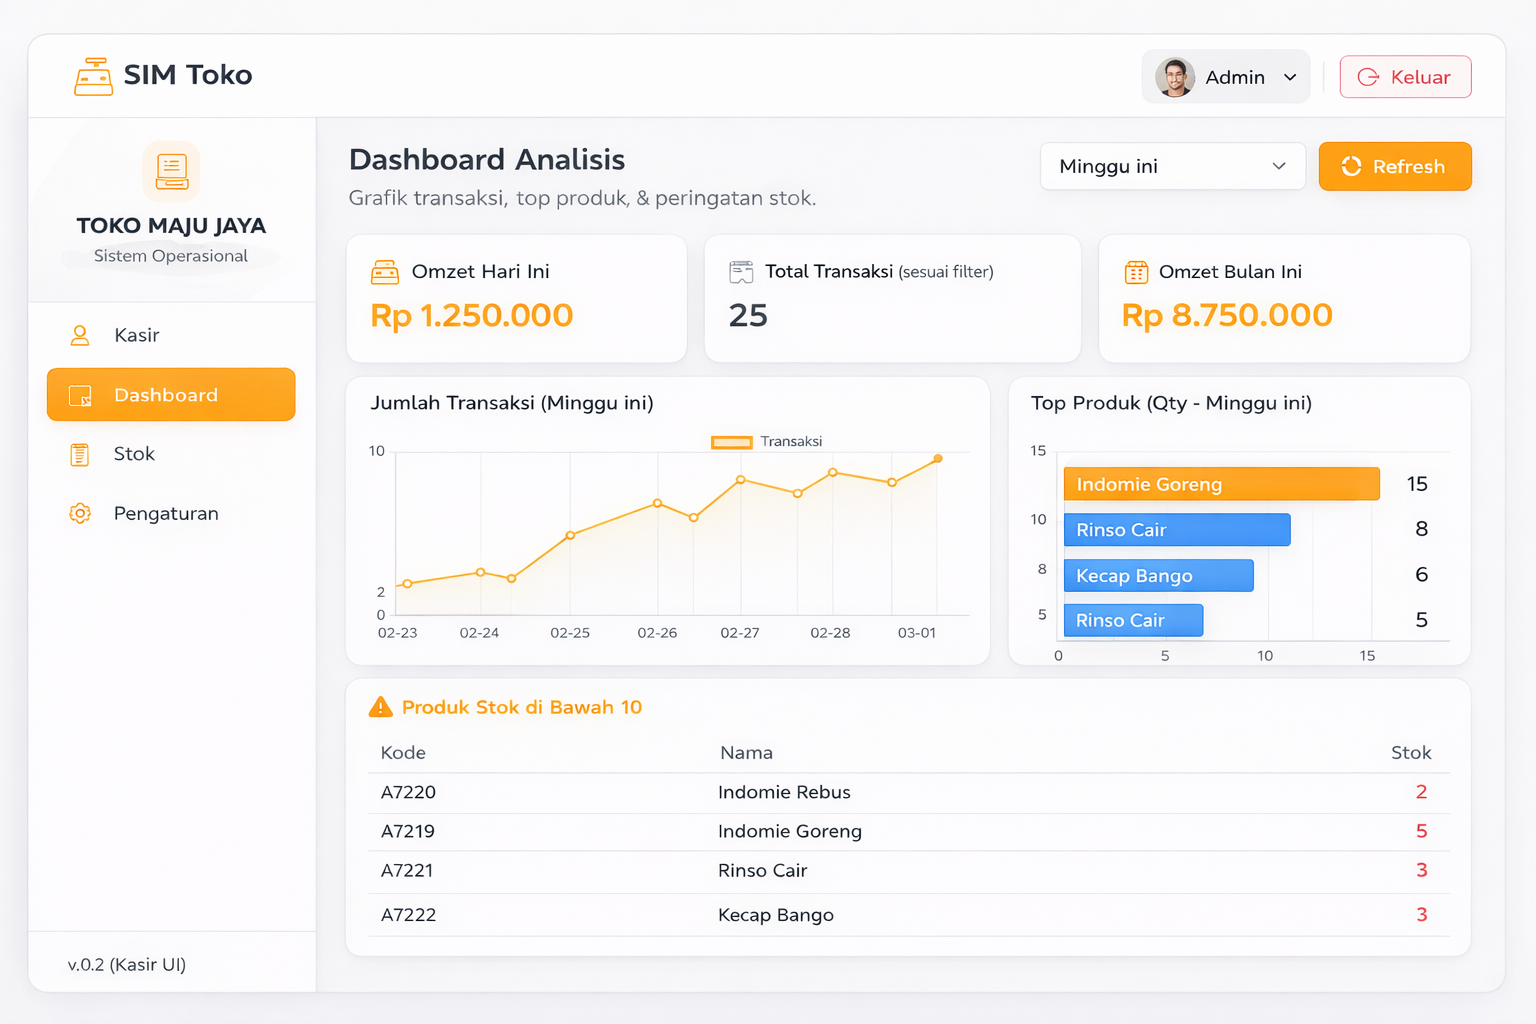Screen dimensions: 1536x1024
Task: Open the Dashboard menu item
Action: (171, 395)
